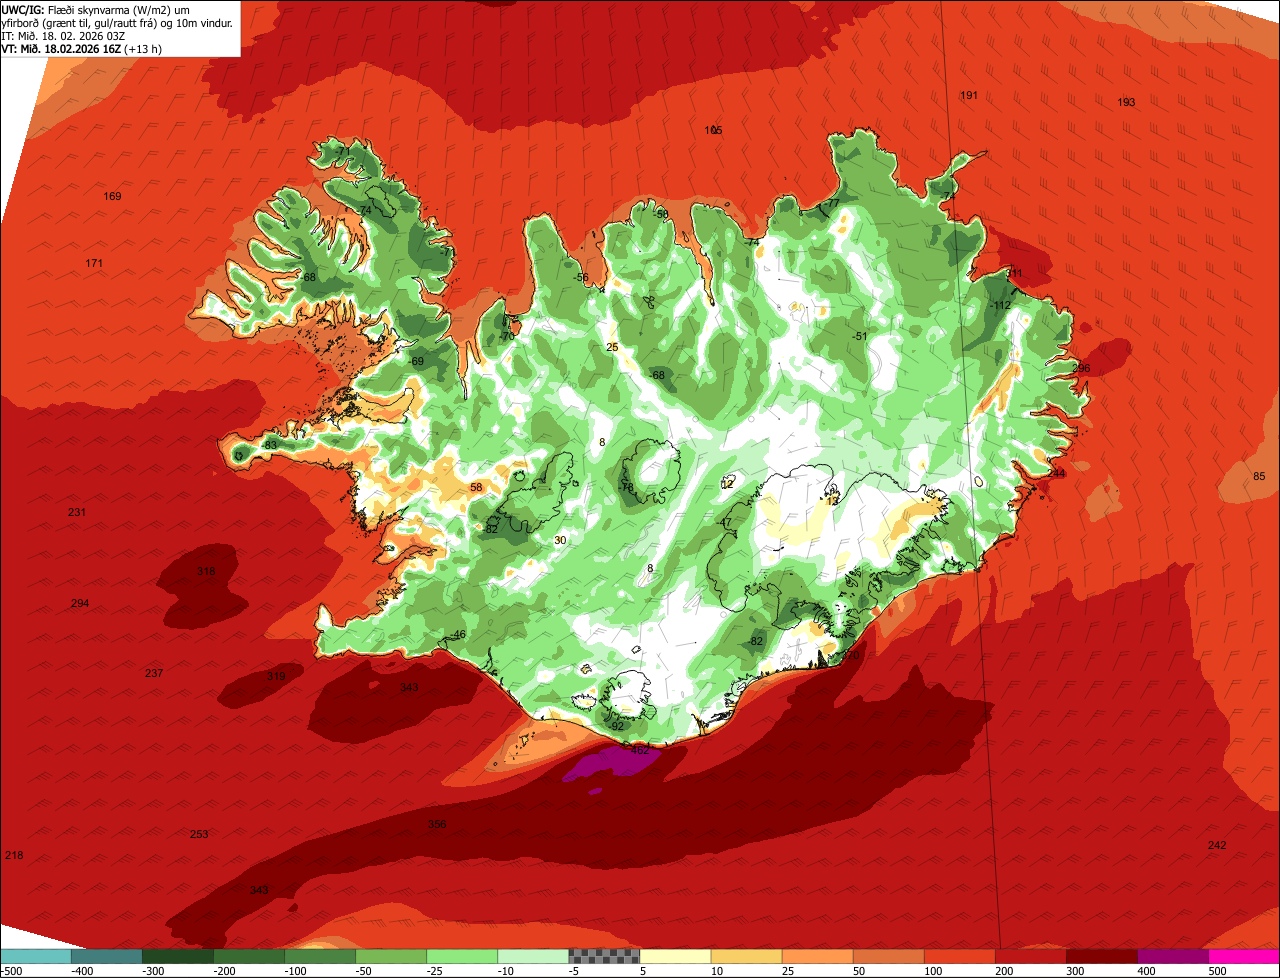Click the 294 flux value on the map
The height and width of the screenshot is (978, 1280).
coord(80,603)
